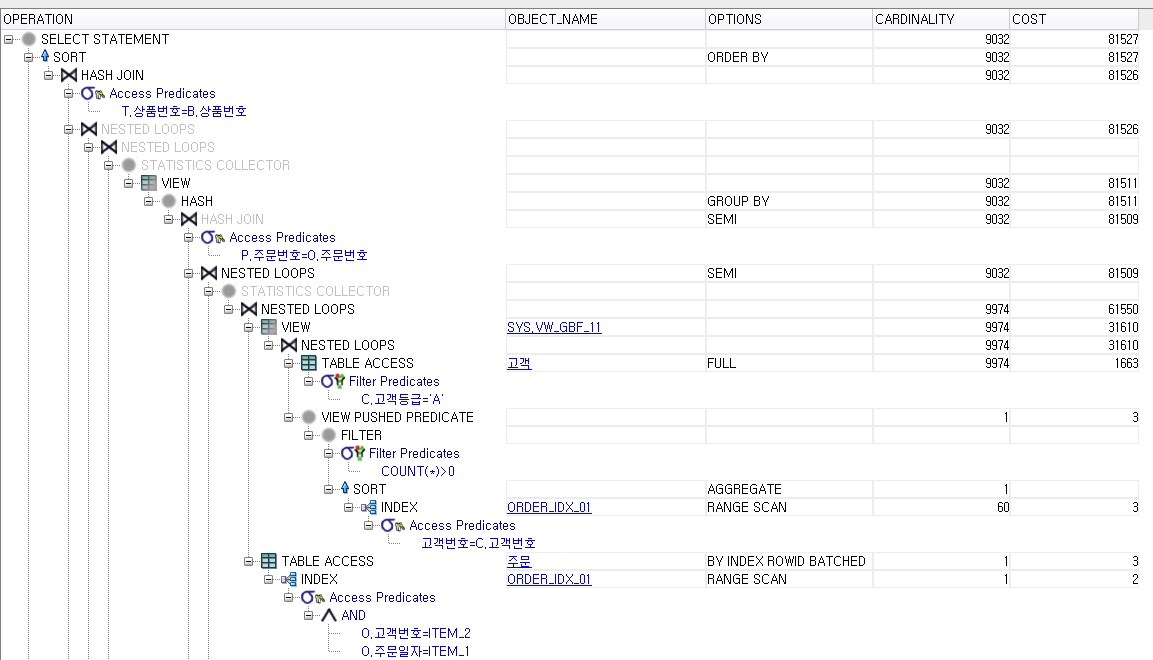The image size is (1153, 660).
Task: Select second grayed STATISTICS COLLECTOR row
Action: point(315,291)
